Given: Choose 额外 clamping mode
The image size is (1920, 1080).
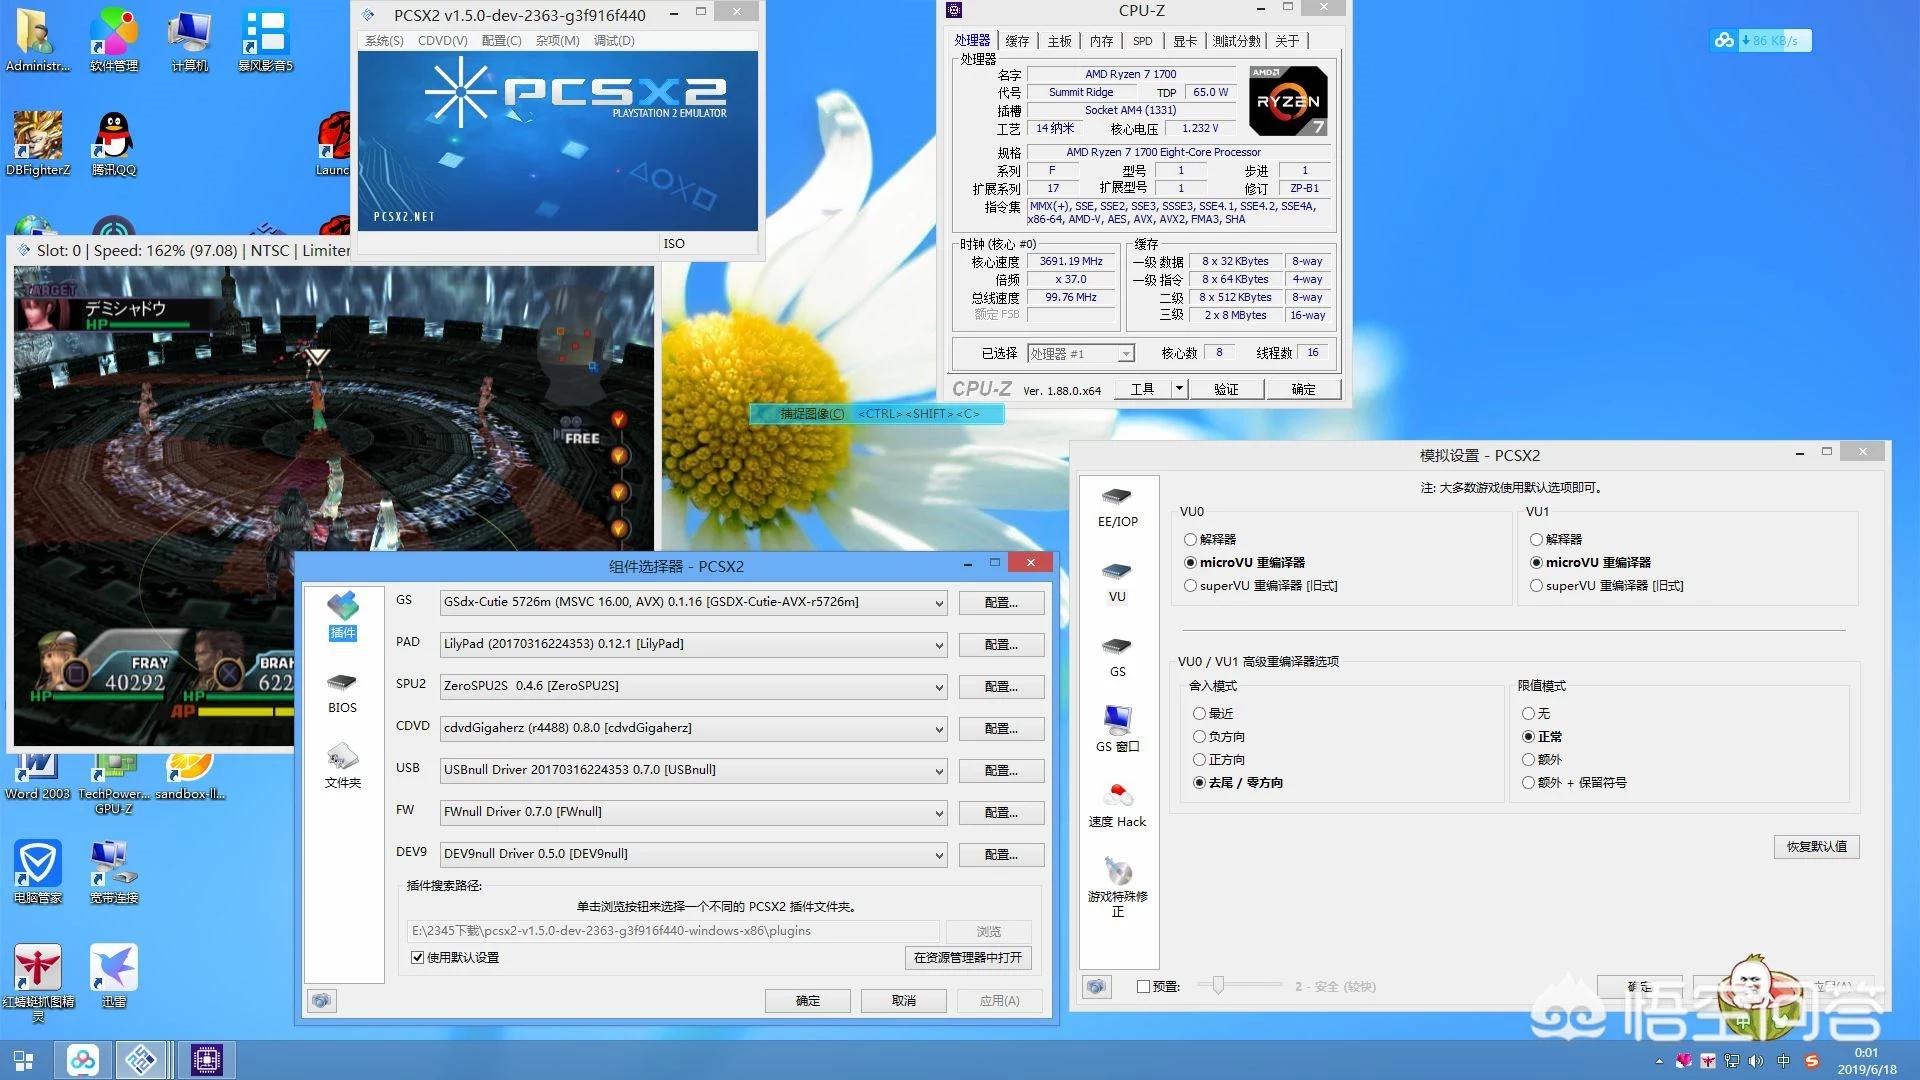Looking at the screenshot, I should [x=1542, y=760].
